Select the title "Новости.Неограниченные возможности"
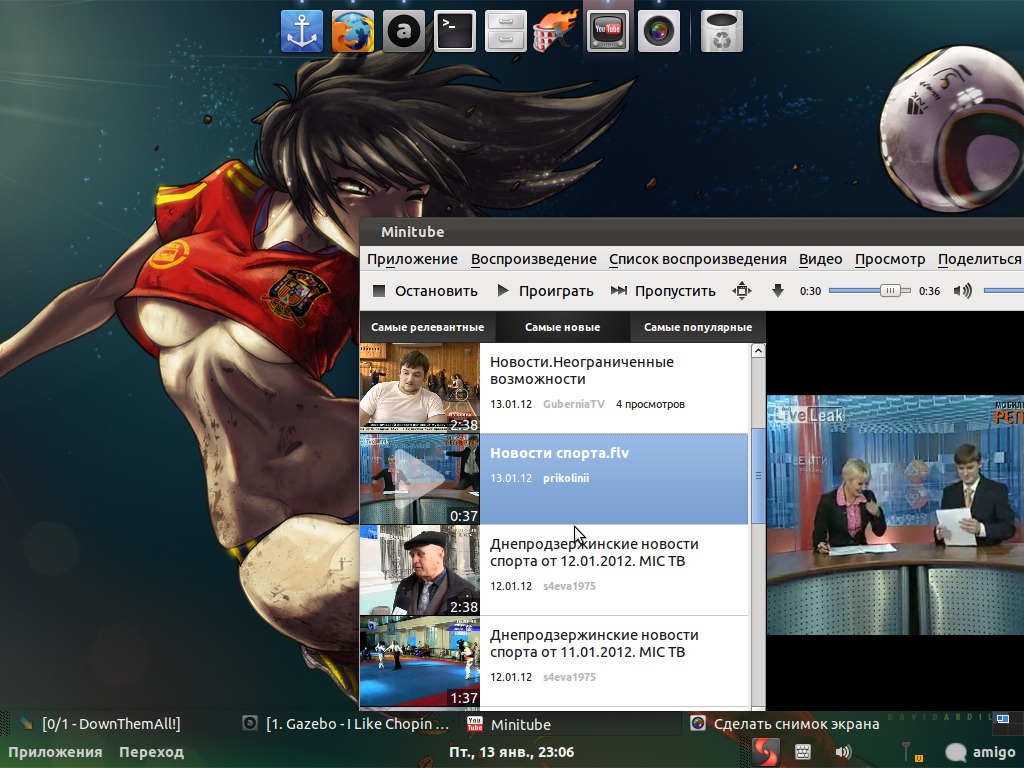Image resolution: width=1024 pixels, height=768 pixels. click(x=581, y=370)
